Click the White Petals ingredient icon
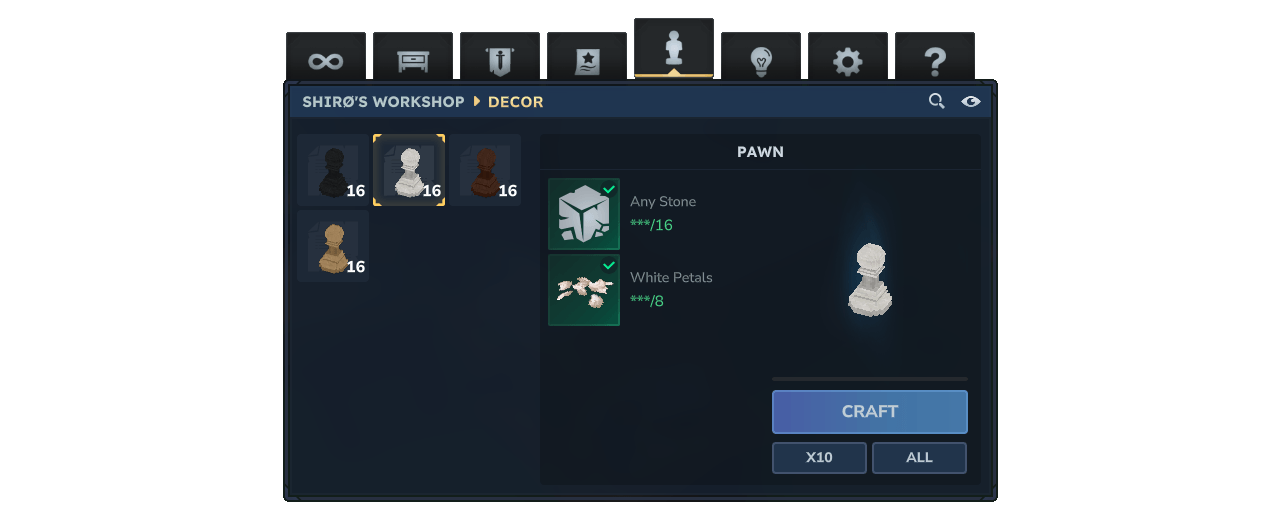Screen dimensions: 1280x520 [x=584, y=290]
